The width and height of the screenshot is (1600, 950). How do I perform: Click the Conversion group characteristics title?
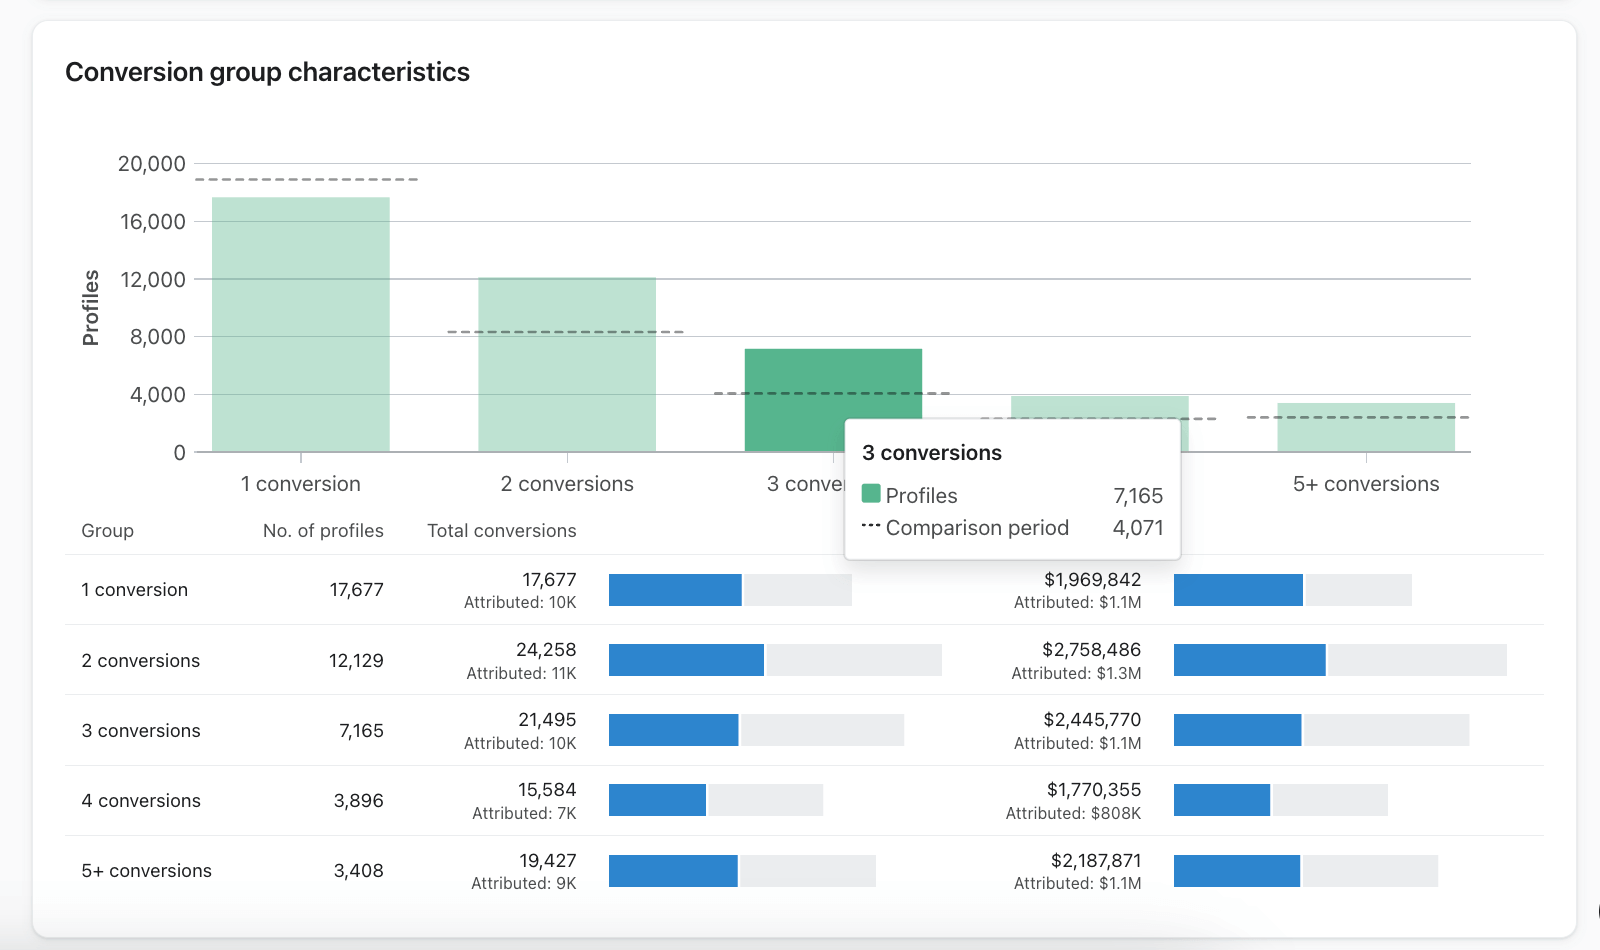[268, 71]
